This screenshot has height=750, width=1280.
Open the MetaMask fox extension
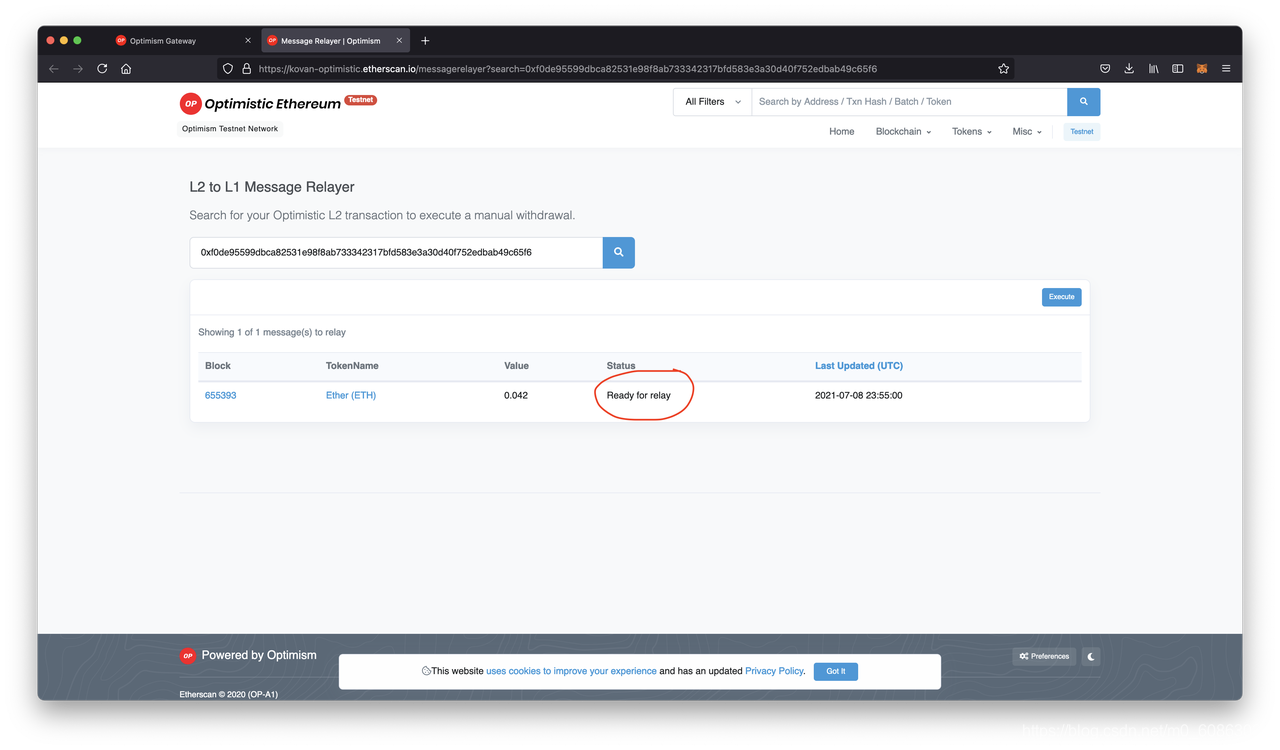1202,69
